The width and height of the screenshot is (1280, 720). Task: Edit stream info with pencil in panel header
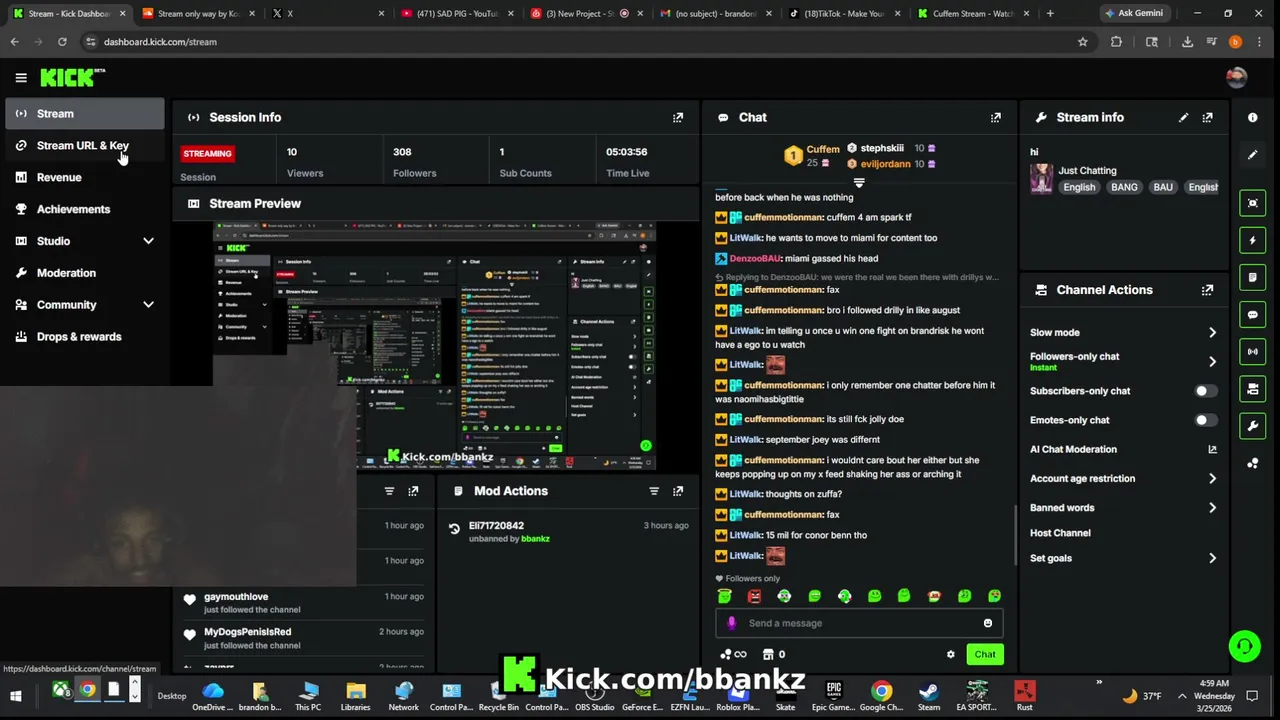pos(1184,117)
